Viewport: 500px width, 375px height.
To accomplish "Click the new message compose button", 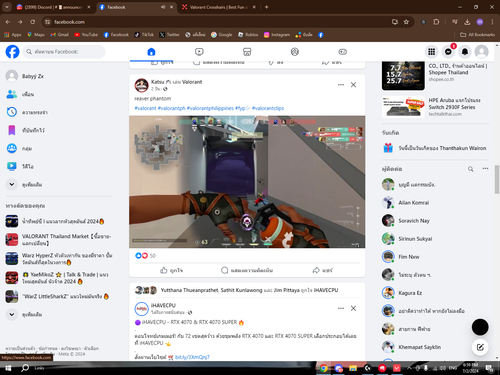I will 480,347.
